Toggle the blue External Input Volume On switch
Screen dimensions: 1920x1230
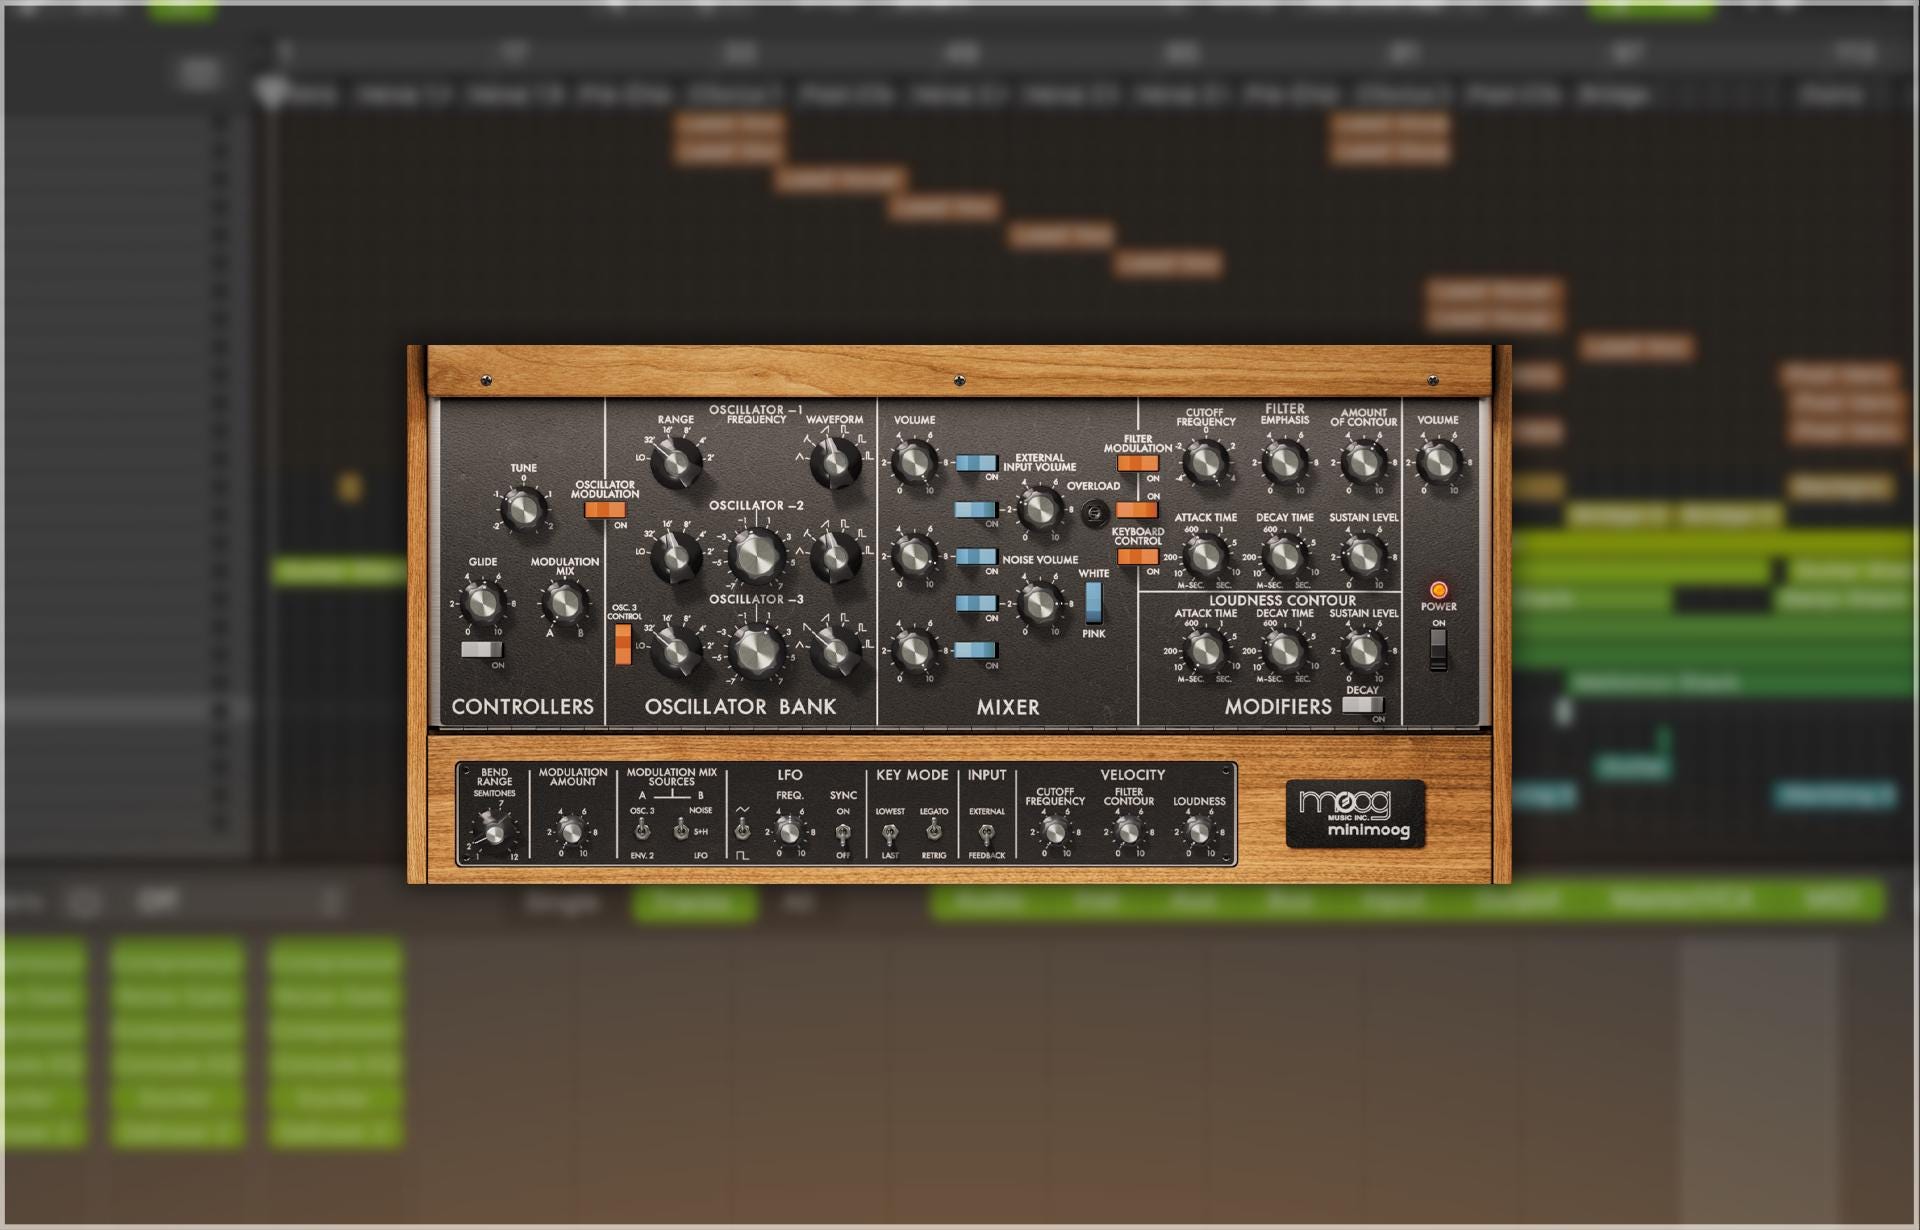(976, 510)
